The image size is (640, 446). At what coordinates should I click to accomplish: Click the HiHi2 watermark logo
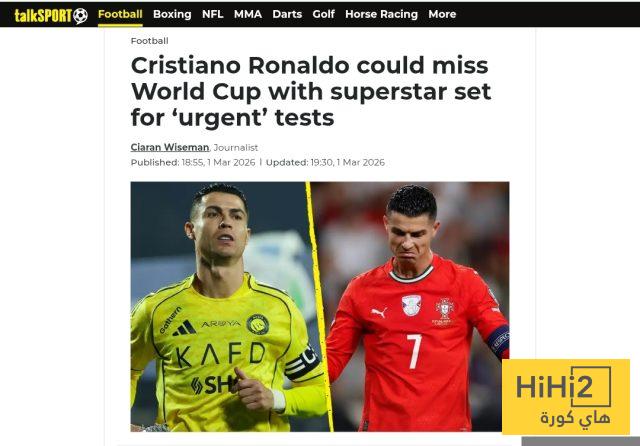[x=566, y=397]
